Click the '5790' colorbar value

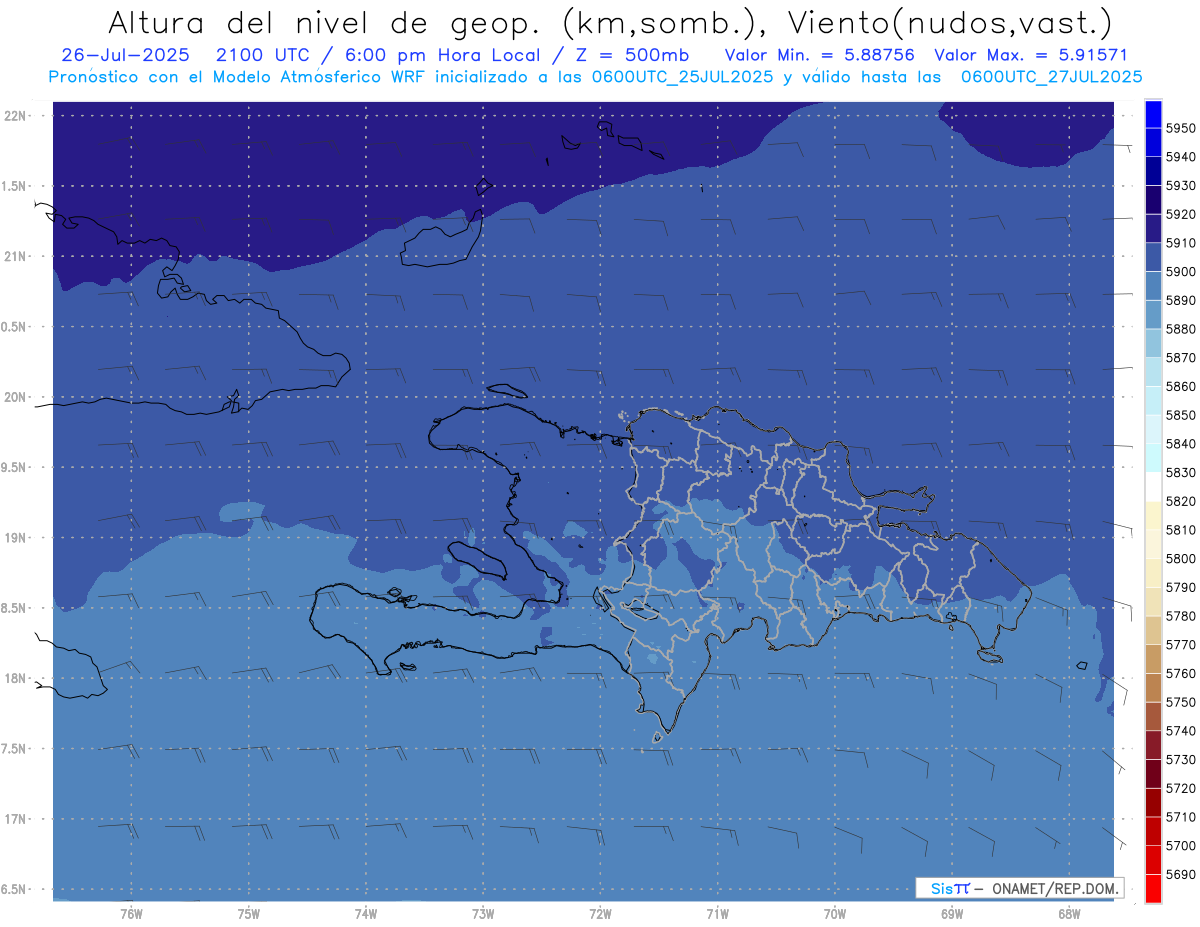(x=1180, y=587)
